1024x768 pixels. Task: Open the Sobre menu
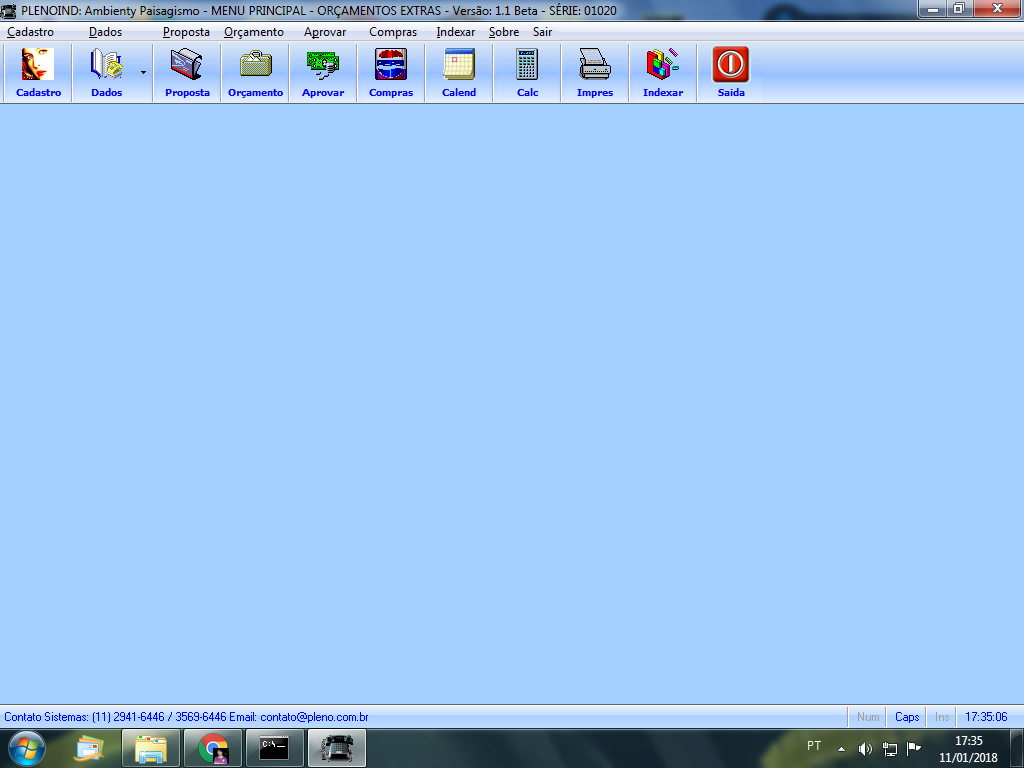point(504,32)
